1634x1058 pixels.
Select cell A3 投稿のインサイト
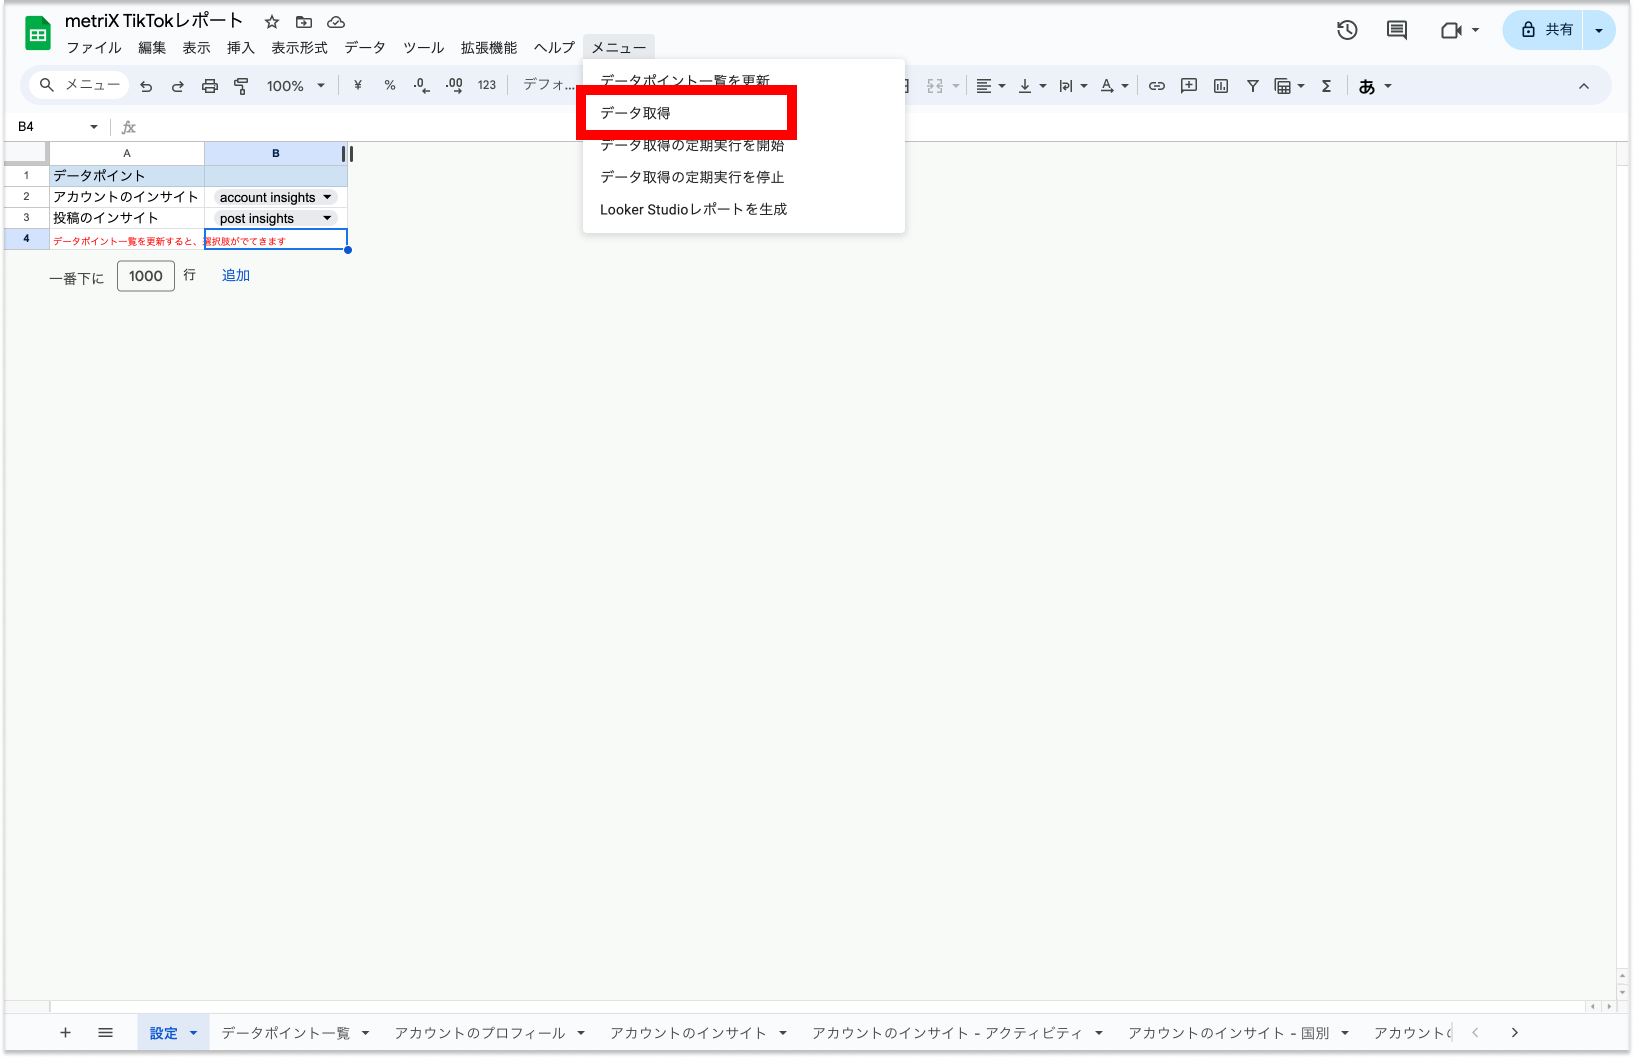pyautogui.click(x=127, y=218)
